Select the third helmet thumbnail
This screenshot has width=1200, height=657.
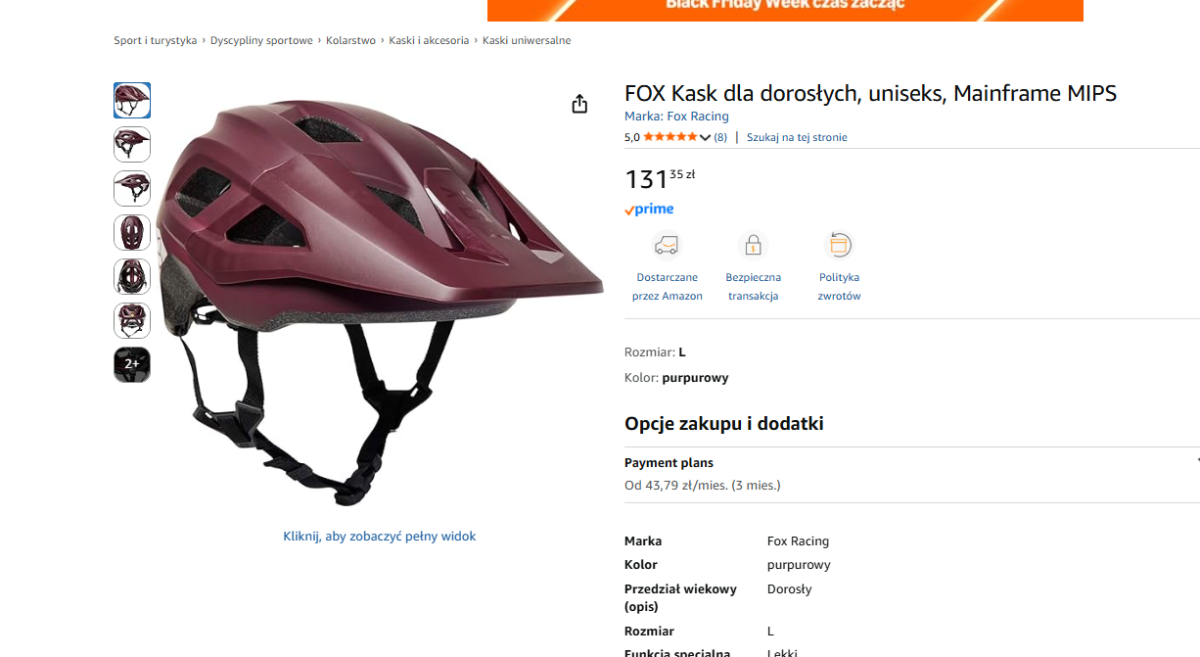(x=132, y=188)
